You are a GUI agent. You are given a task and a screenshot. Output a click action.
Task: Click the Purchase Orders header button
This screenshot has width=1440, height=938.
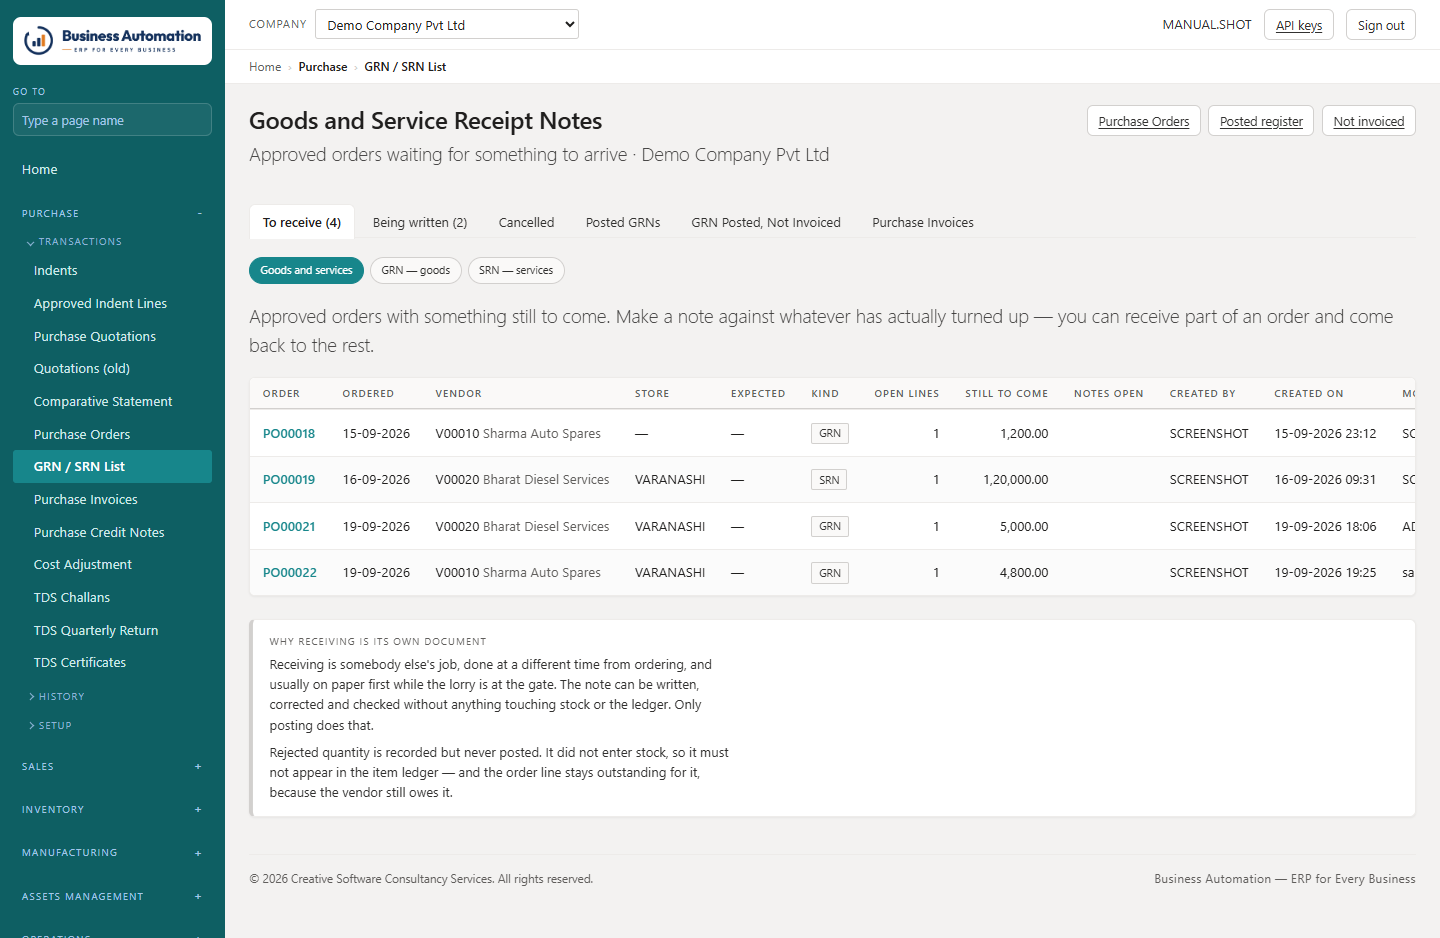coord(1144,121)
